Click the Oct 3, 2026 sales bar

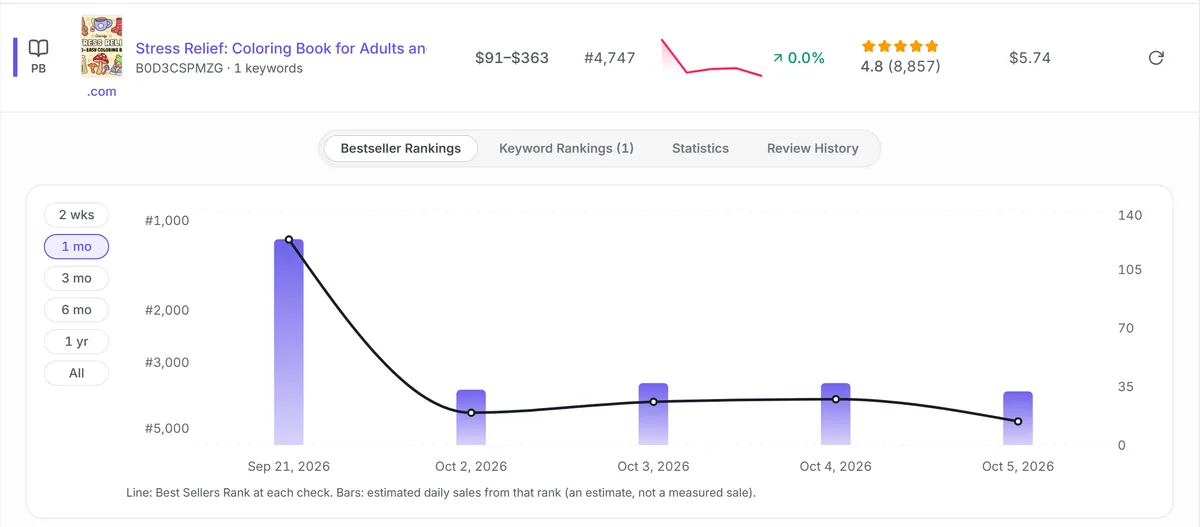[653, 414]
